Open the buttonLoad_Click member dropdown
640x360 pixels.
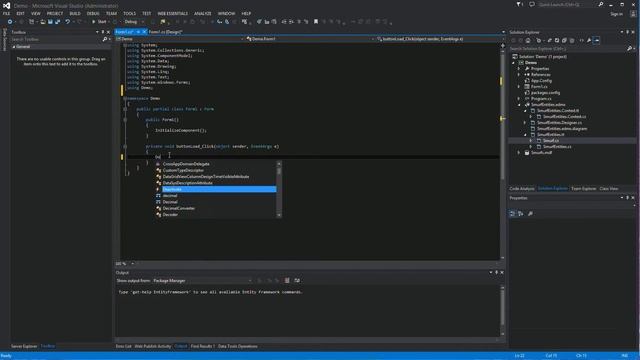(439, 39)
